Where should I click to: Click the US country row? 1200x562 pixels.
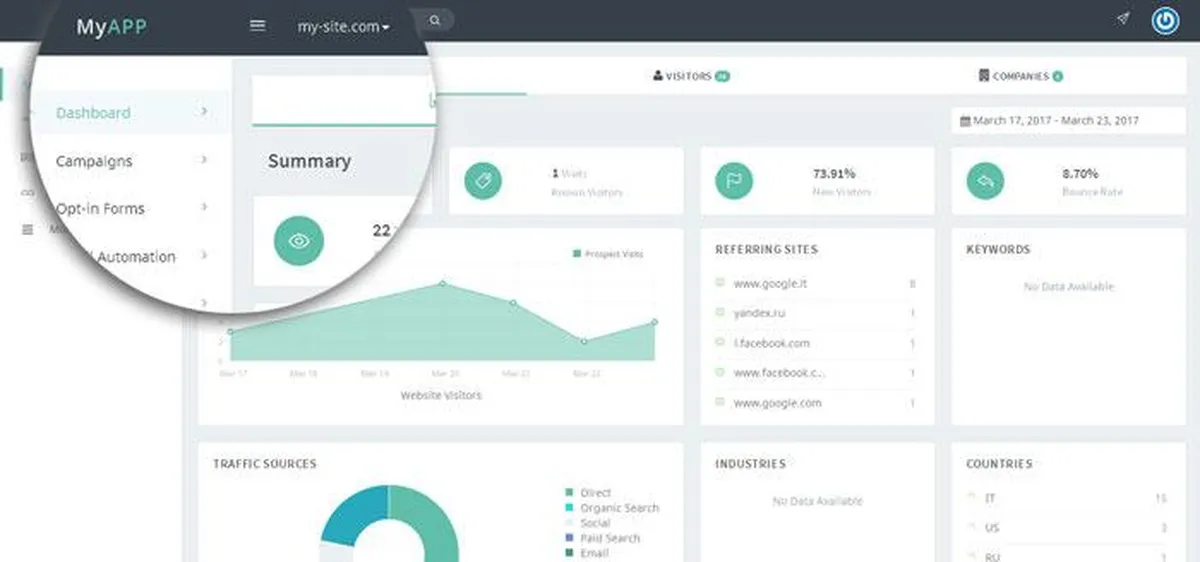coord(1067,528)
